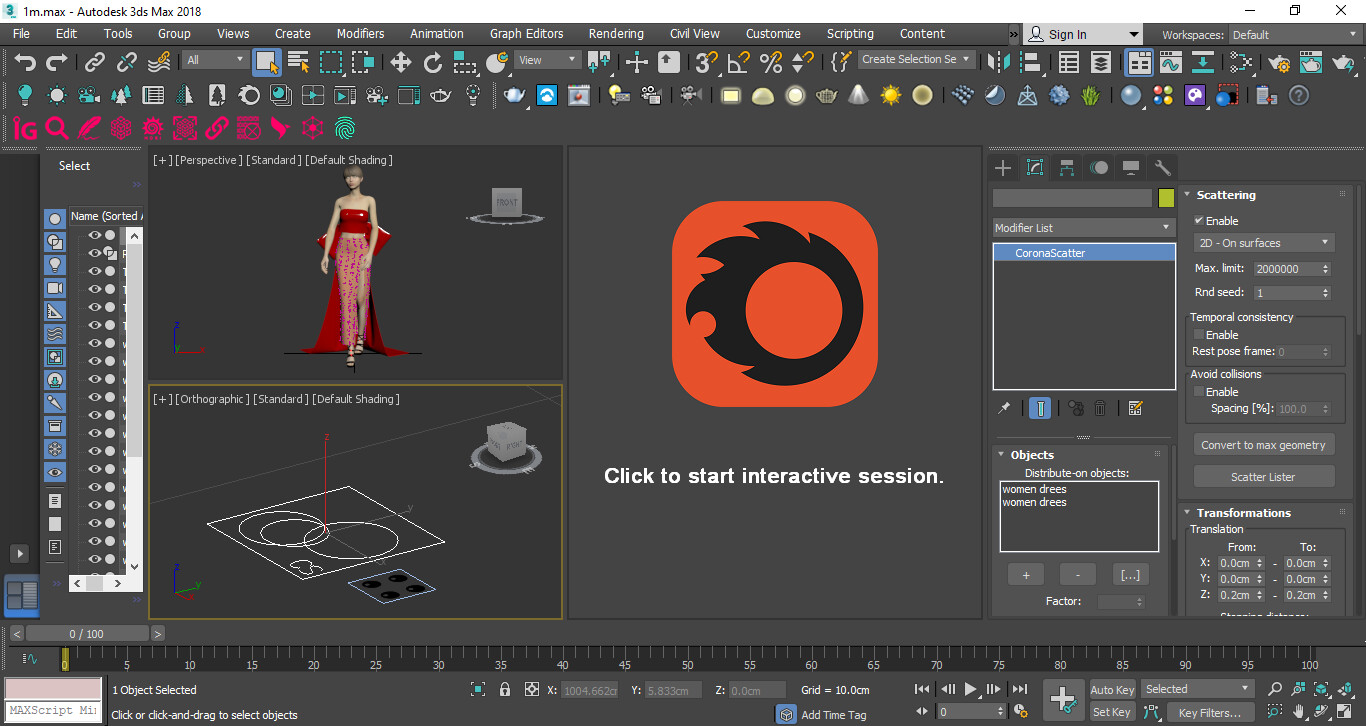Open the Modifiers menu
The width and height of the screenshot is (1366, 726).
point(360,33)
